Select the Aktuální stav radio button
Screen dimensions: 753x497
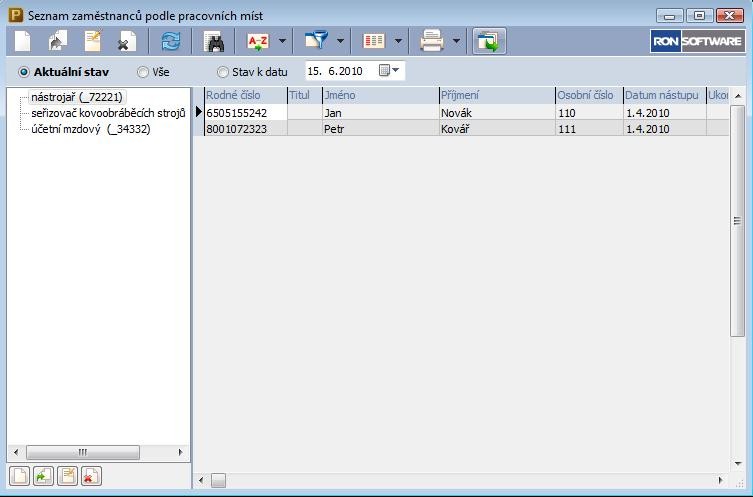coord(24,73)
